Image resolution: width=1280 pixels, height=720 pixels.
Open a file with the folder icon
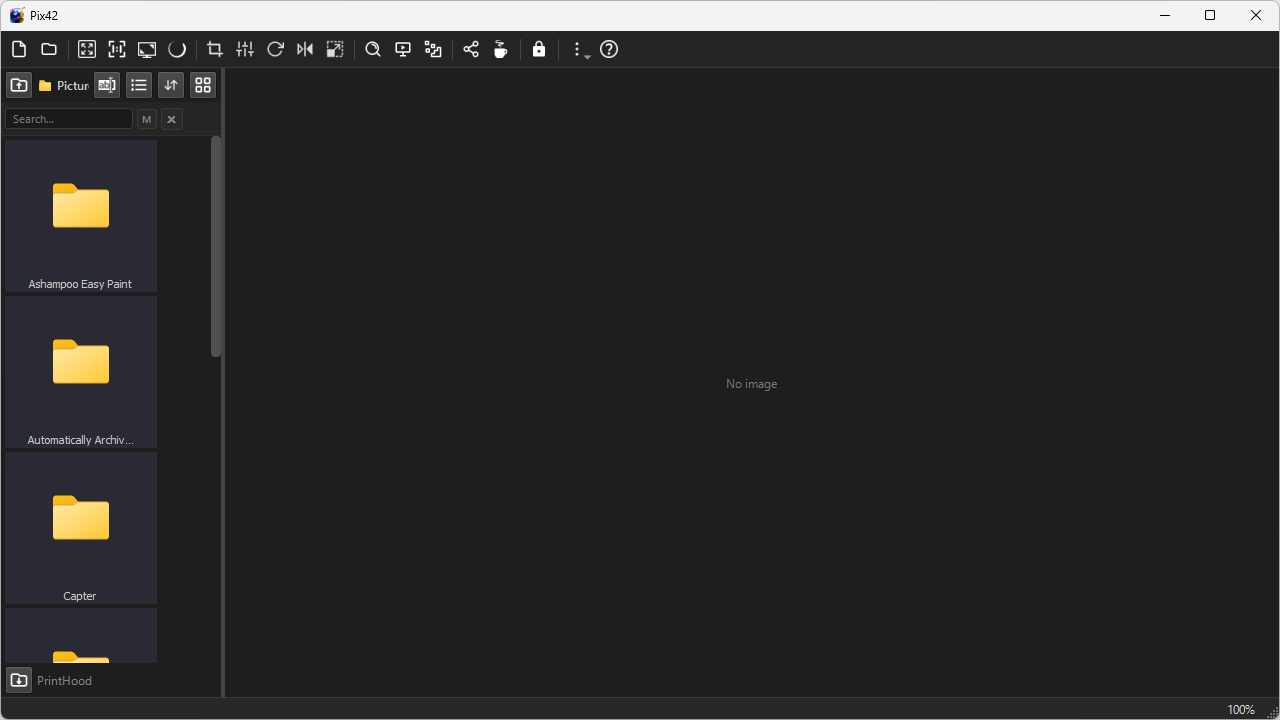[x=48, y=49]
